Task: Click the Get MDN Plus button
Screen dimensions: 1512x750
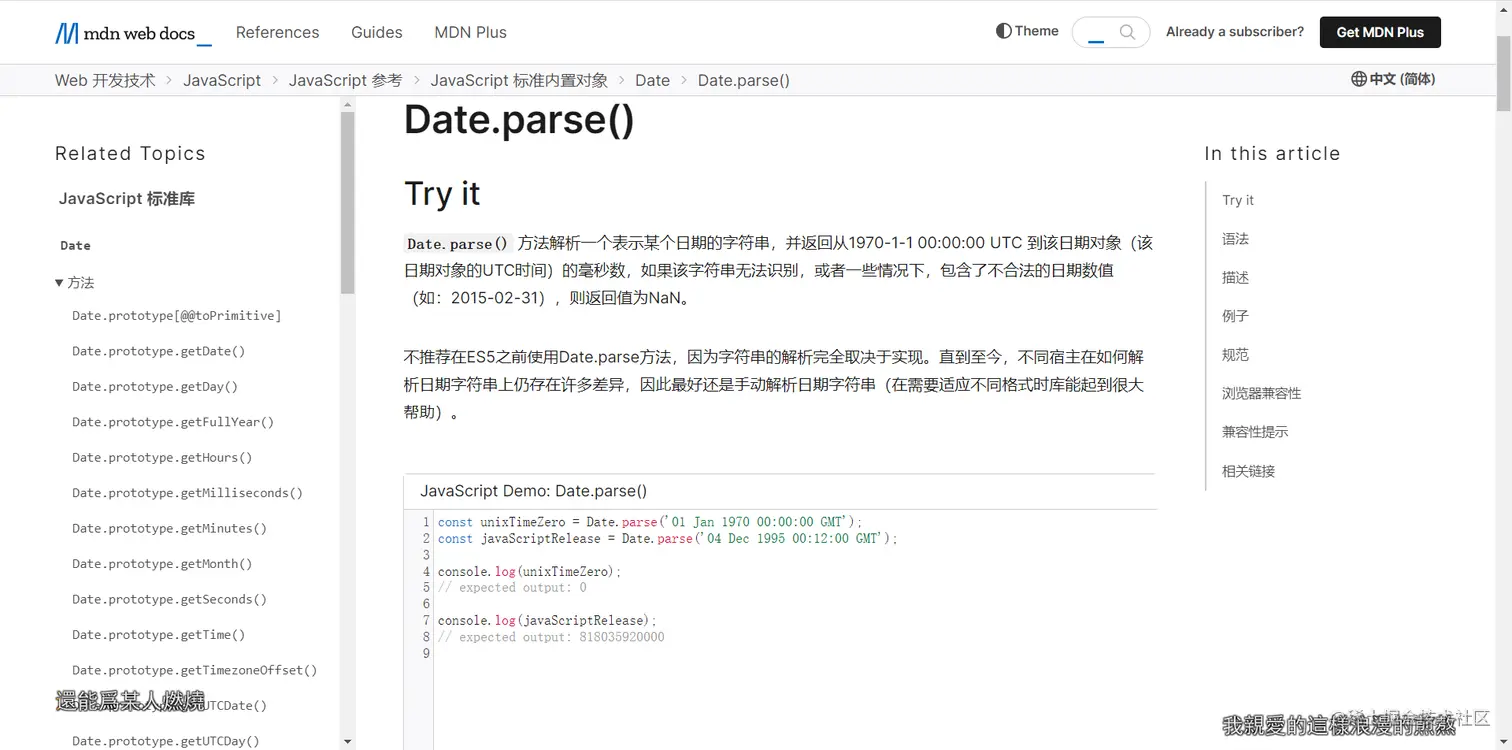Action: coord(1380,32)
